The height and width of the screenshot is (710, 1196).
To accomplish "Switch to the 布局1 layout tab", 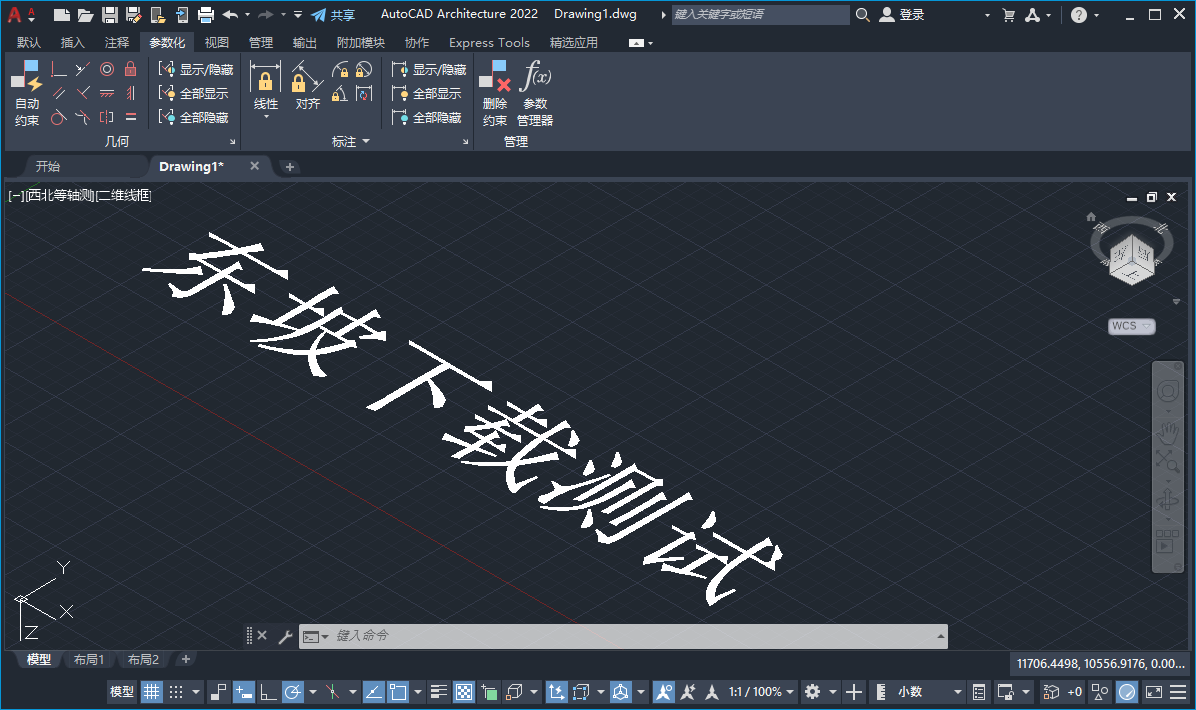I will point(88,659).
